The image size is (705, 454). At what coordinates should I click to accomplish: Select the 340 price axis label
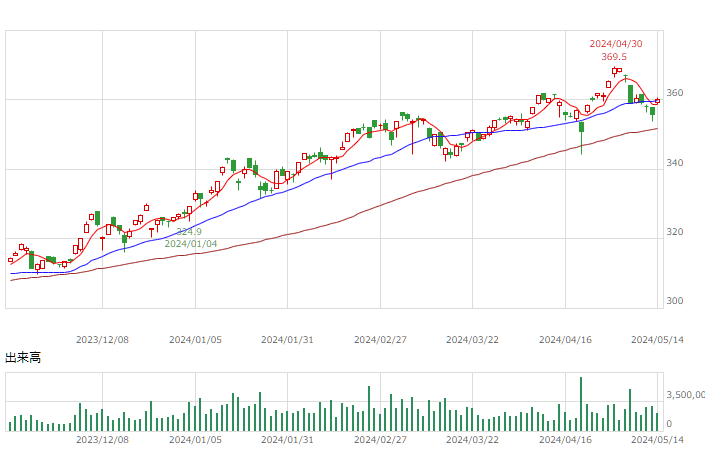coord(674,162)
